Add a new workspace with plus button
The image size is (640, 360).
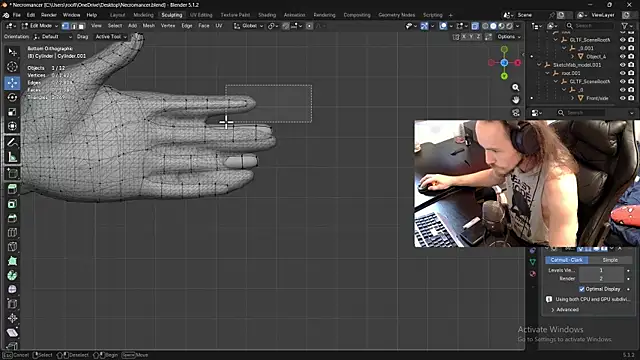point(451,15)
